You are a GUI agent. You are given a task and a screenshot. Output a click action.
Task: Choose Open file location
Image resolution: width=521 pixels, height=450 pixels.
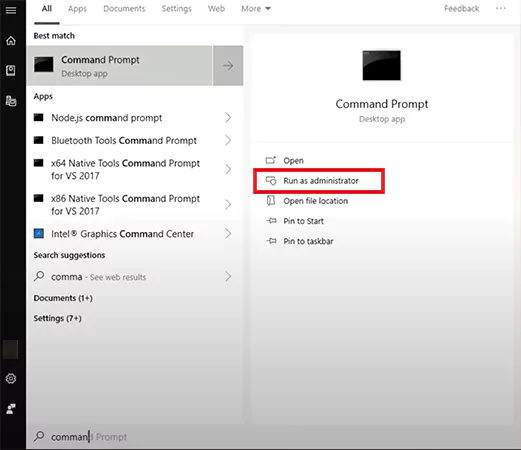316,201
